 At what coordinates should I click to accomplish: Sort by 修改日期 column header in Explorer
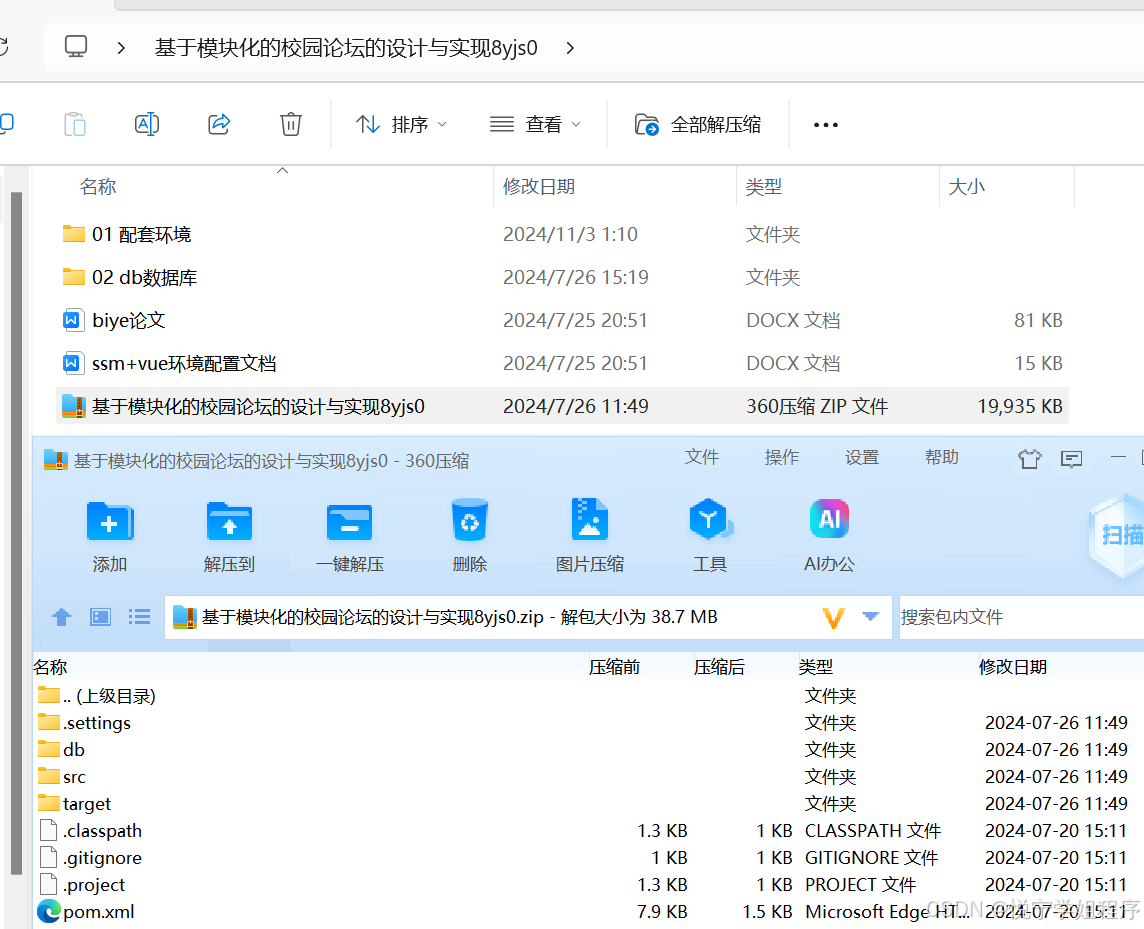point(538,187)
